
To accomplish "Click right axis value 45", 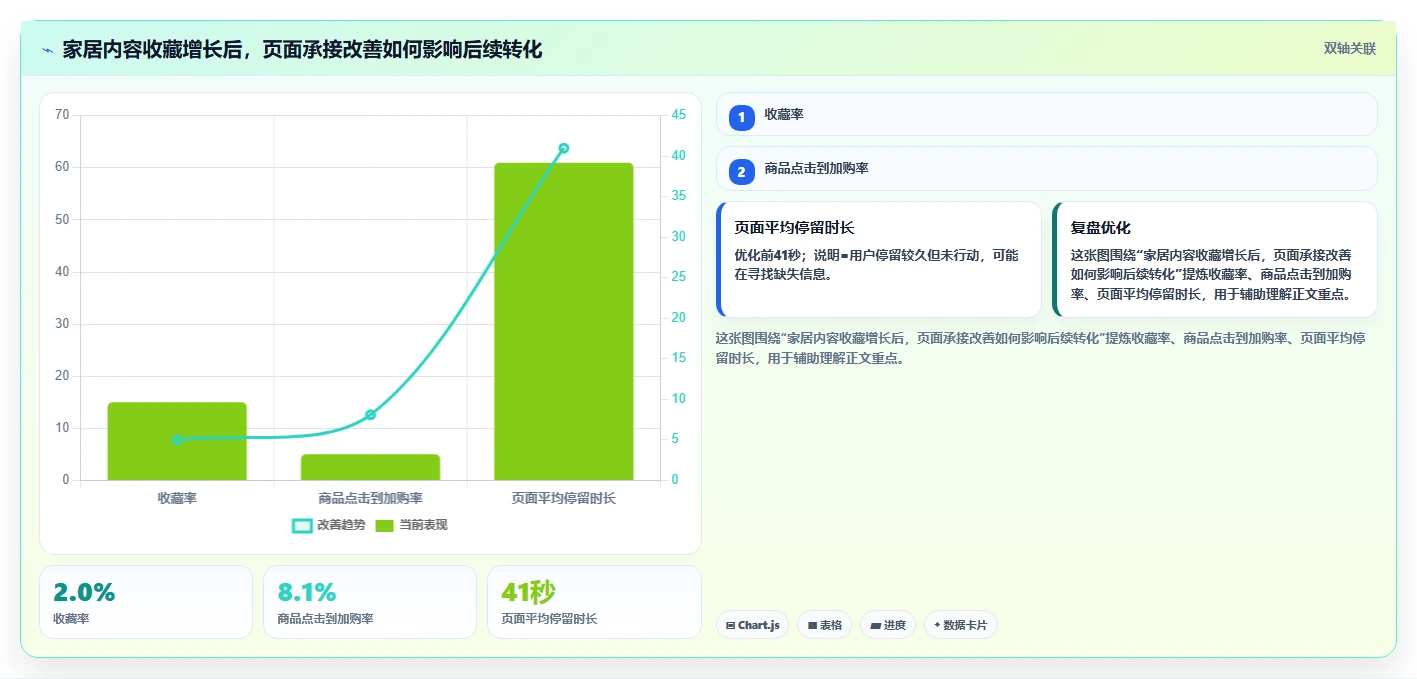I will pos(678,115).
